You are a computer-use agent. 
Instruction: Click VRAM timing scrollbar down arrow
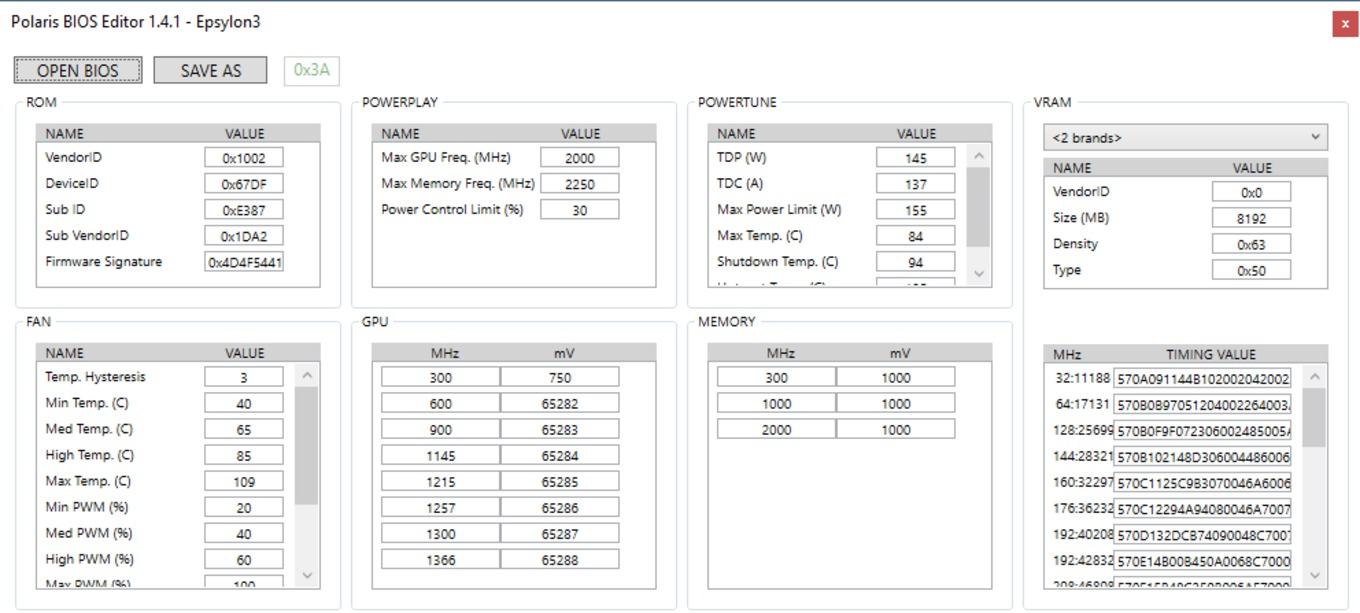[1315, 576]
